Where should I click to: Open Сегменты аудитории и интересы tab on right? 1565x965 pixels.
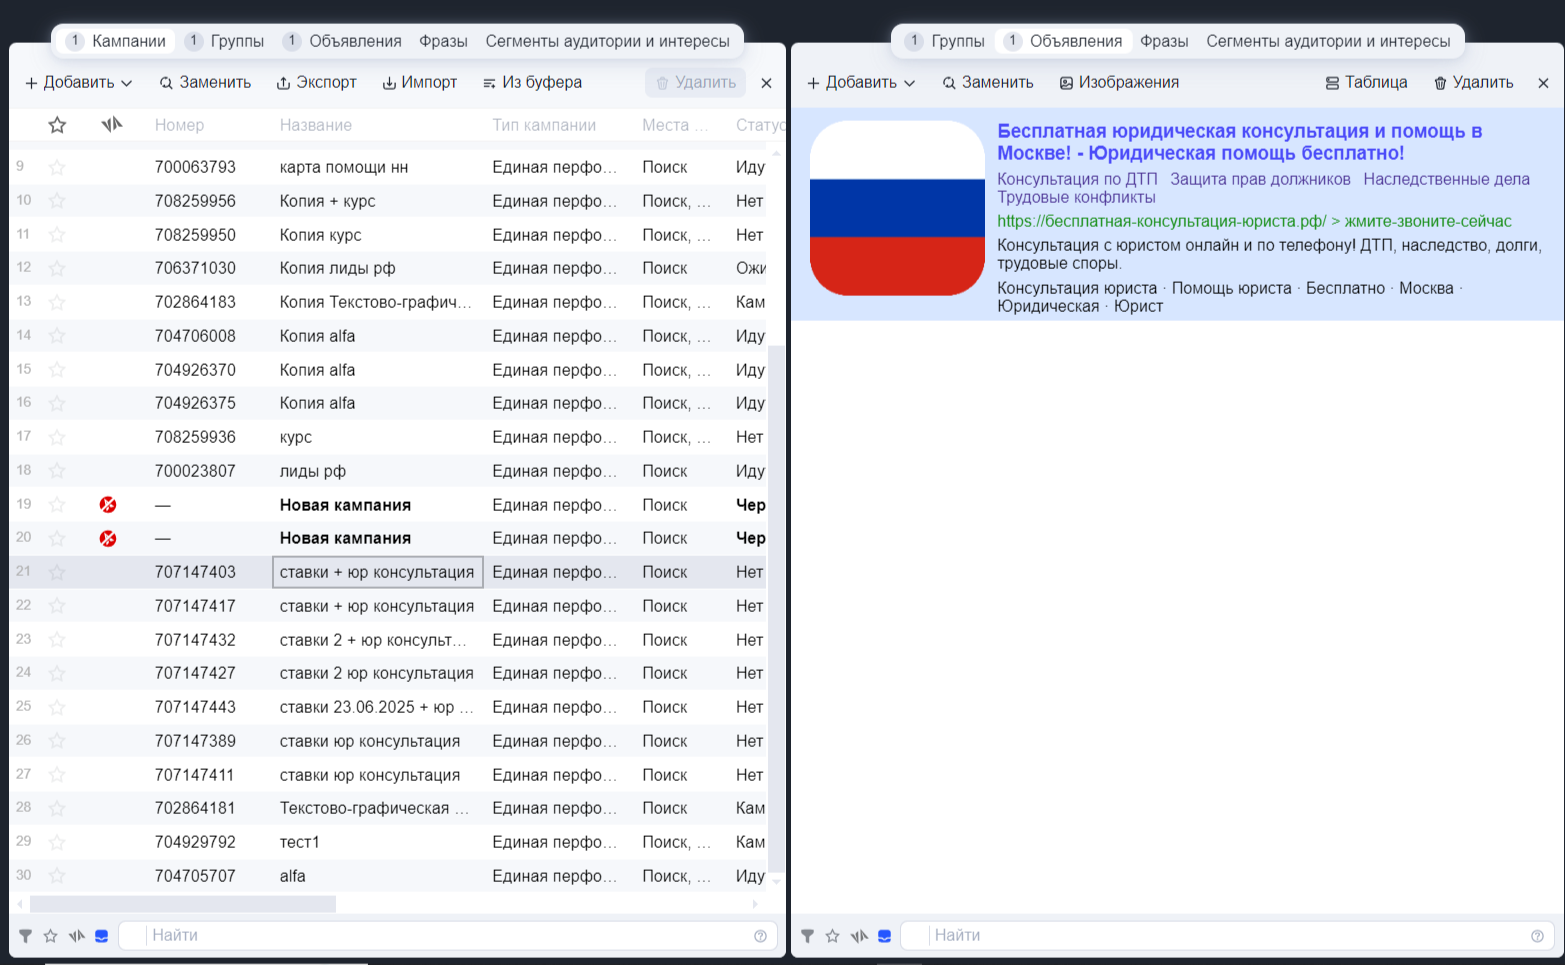coord(1328,41)
